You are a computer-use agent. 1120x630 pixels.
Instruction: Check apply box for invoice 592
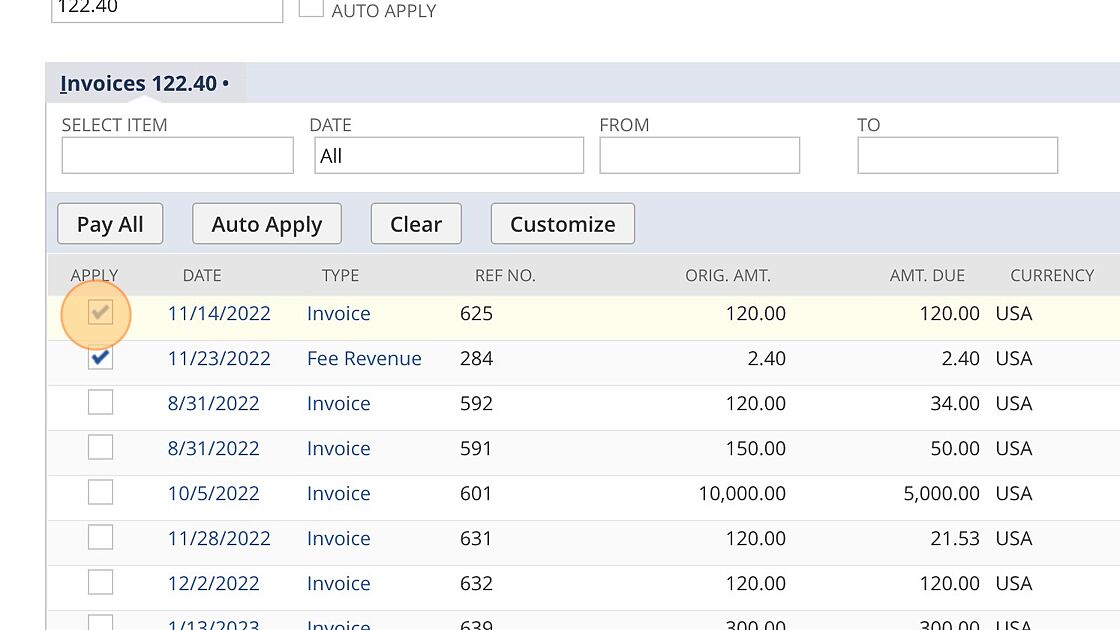coord(100,403)
